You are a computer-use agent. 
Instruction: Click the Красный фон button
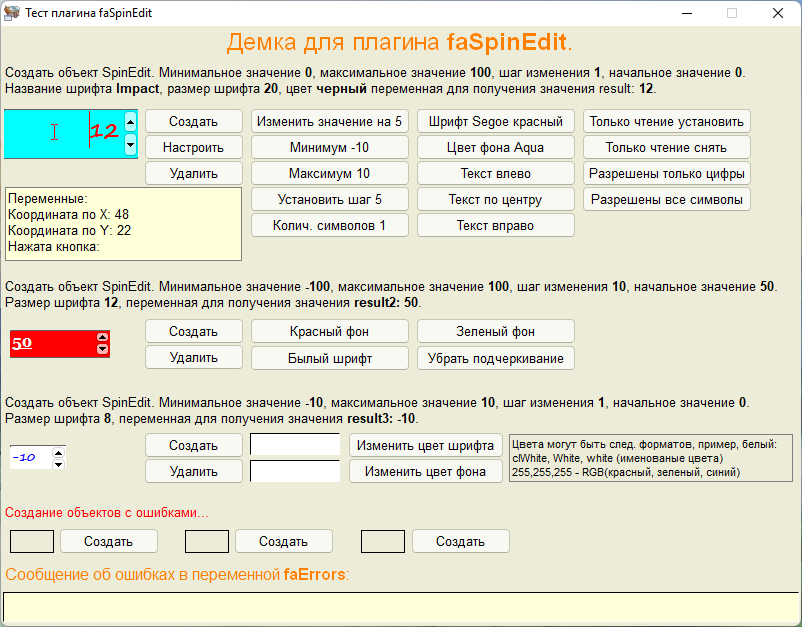click(329, 331)
